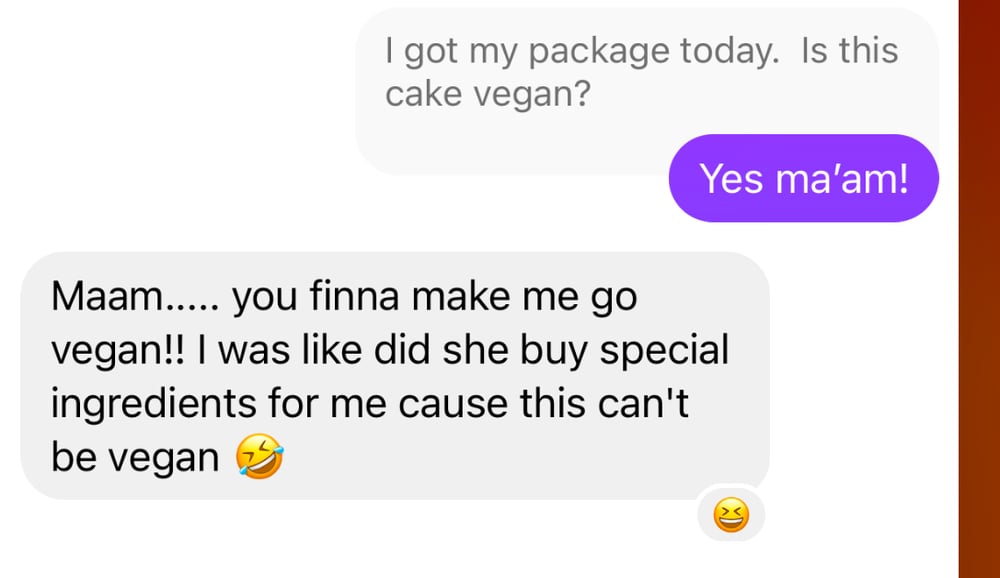Tap the "cake vegan?" text

[x=487, y=96]
